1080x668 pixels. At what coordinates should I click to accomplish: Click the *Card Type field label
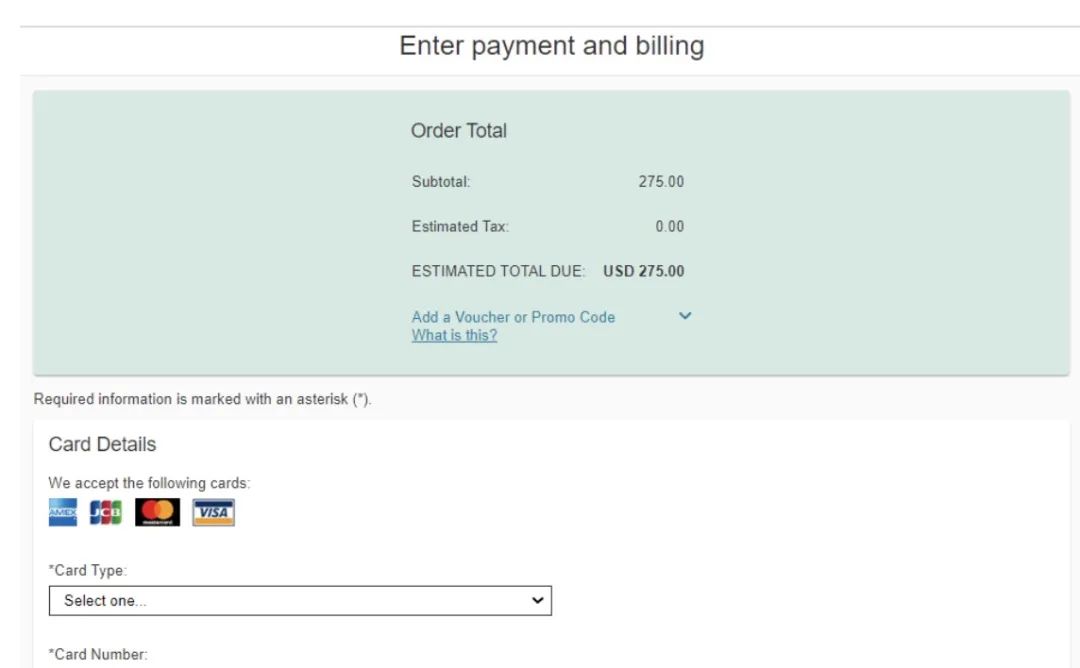88,571
